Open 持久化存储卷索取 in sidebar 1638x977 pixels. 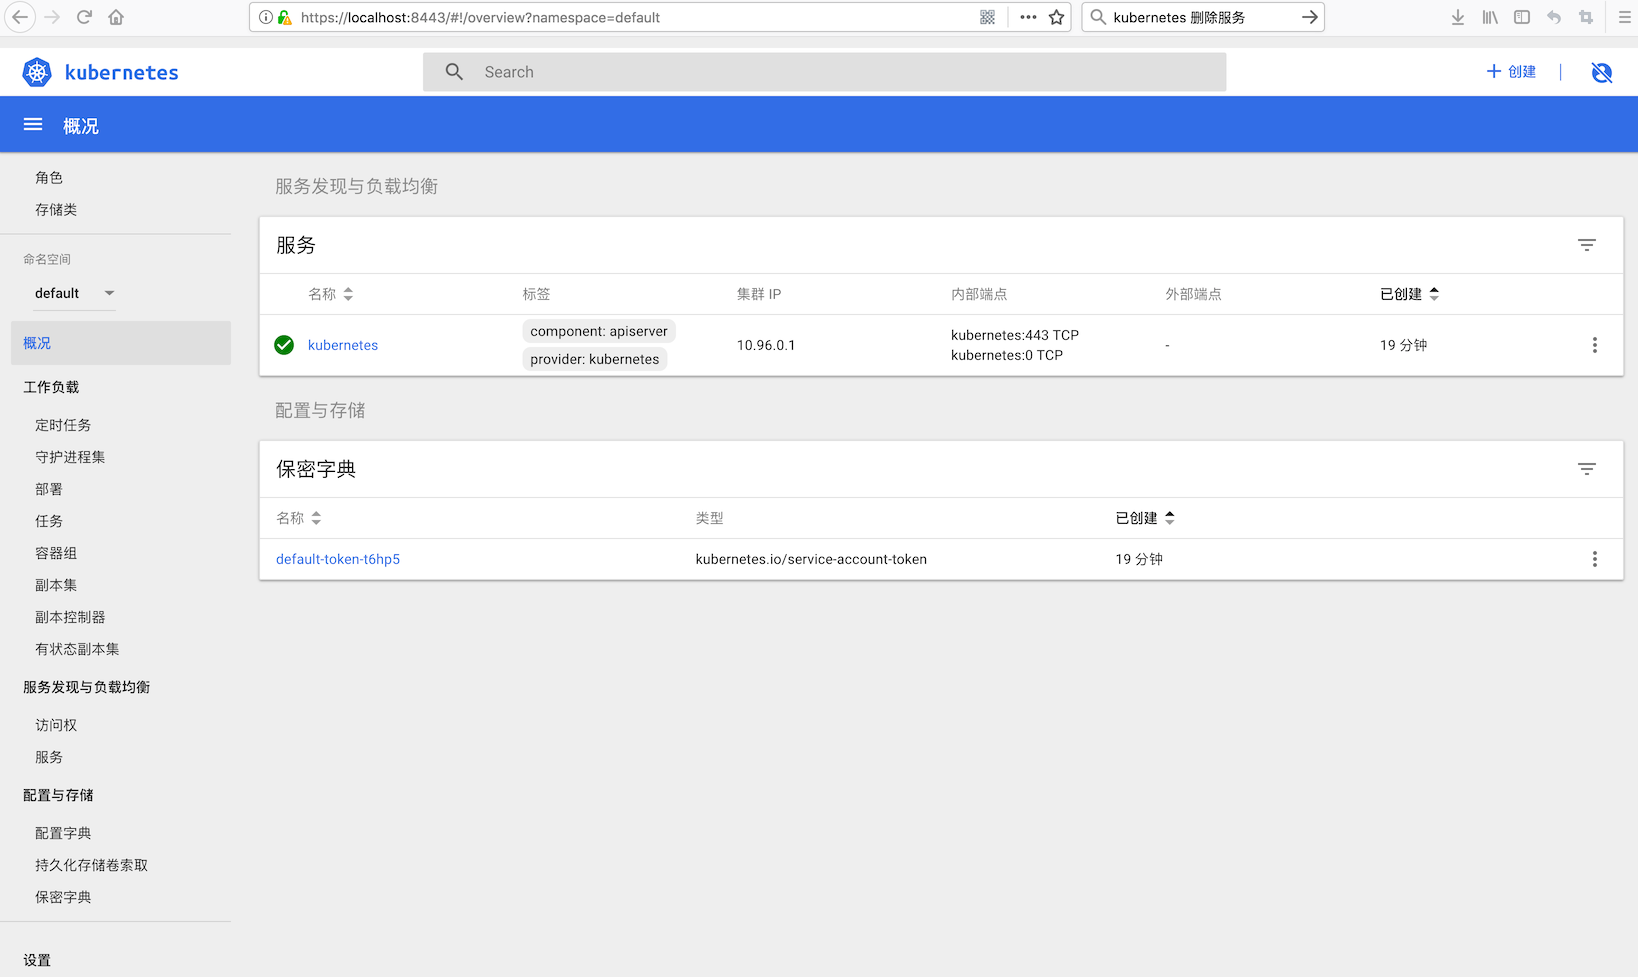(x=91, y=865)
